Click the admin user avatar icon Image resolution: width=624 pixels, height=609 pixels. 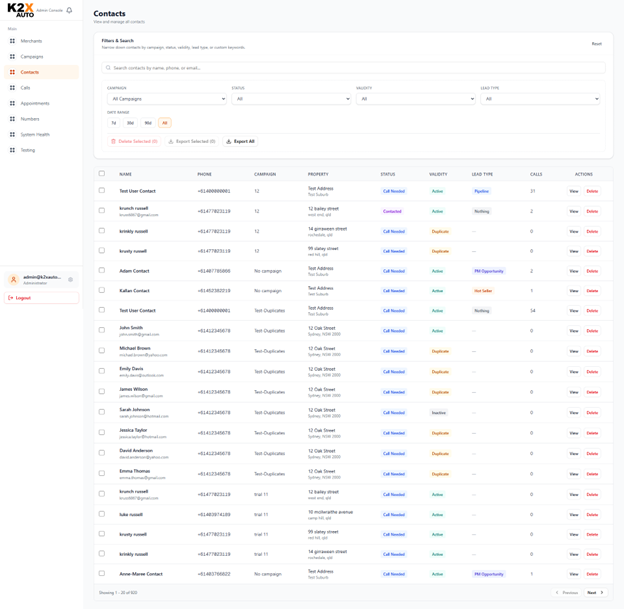pos(14,280)
